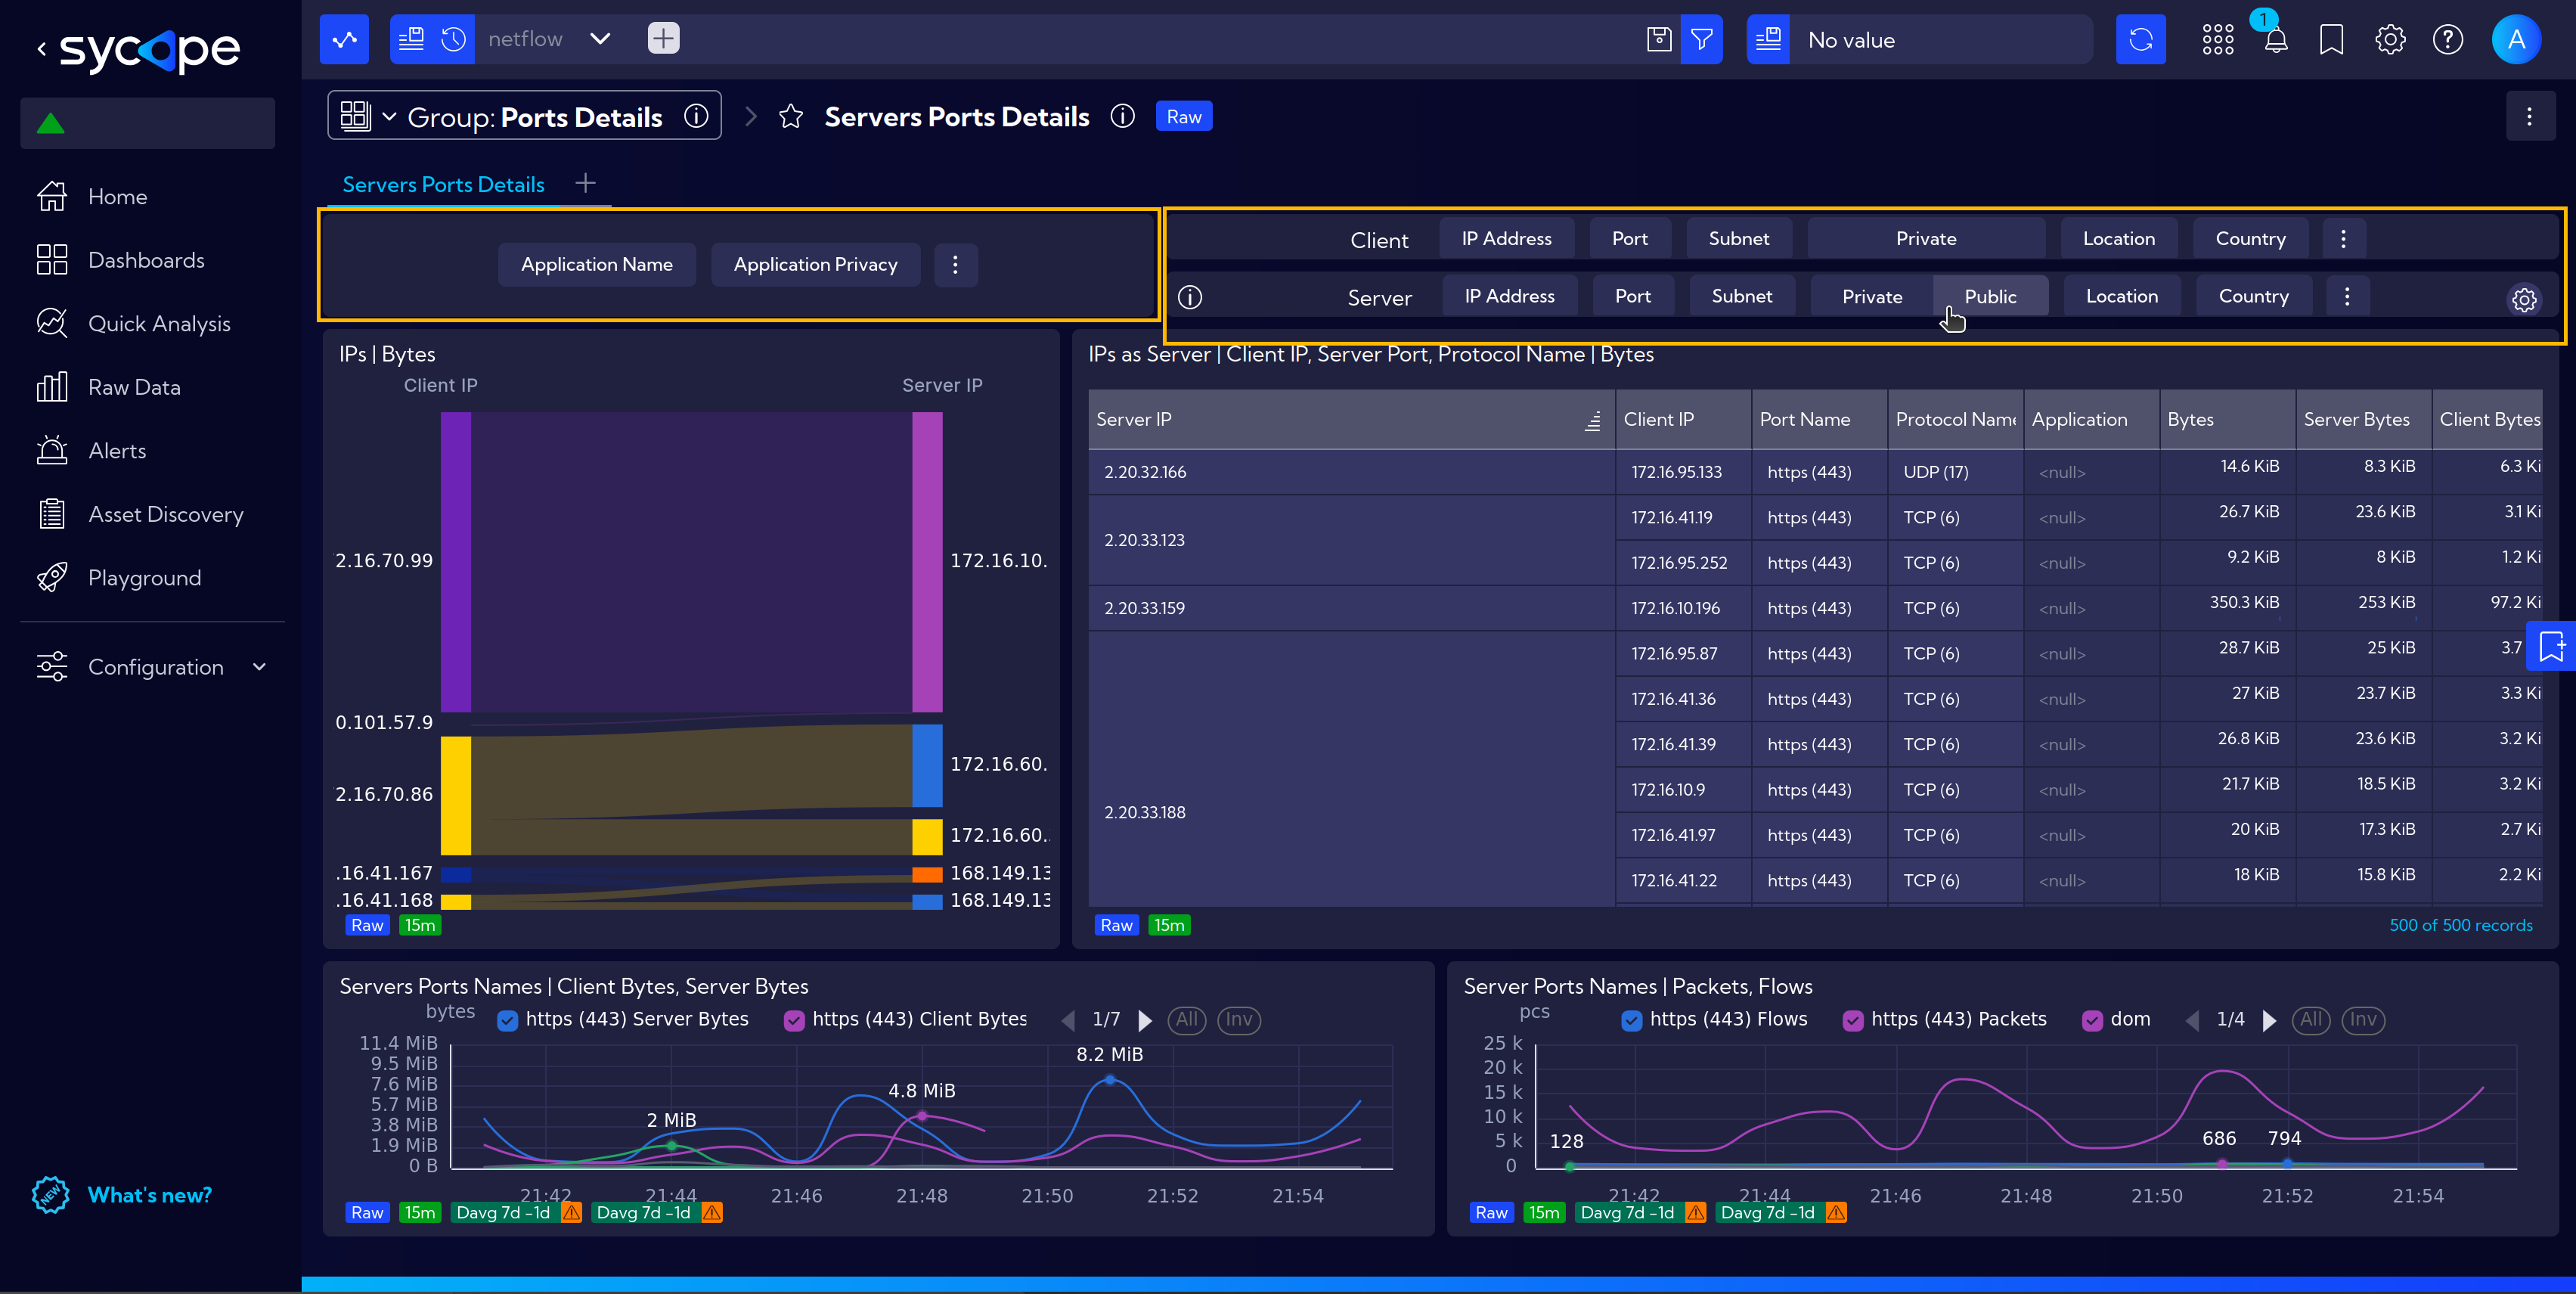The image size is (2576, 1294).
Task: Open the notifications bell
Action: (x=2276, y=40)
